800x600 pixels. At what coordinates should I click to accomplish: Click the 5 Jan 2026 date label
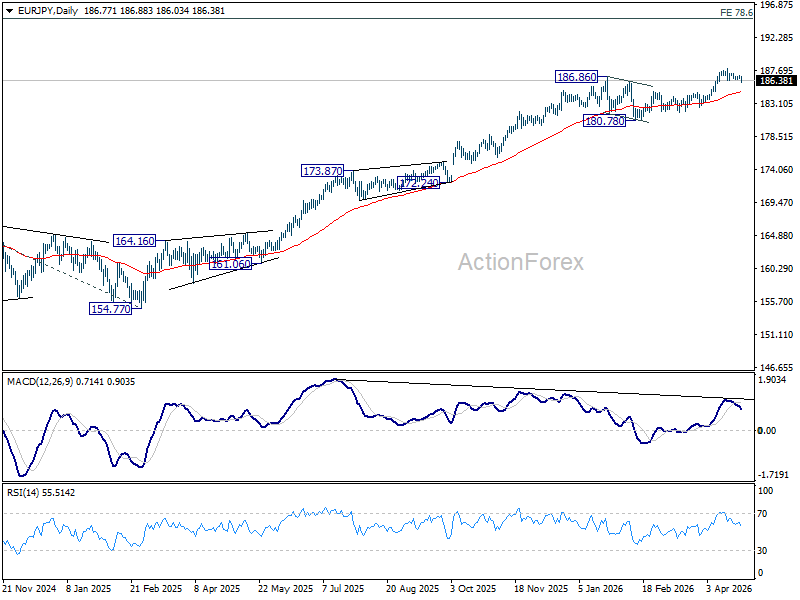[x=601, y=588]
